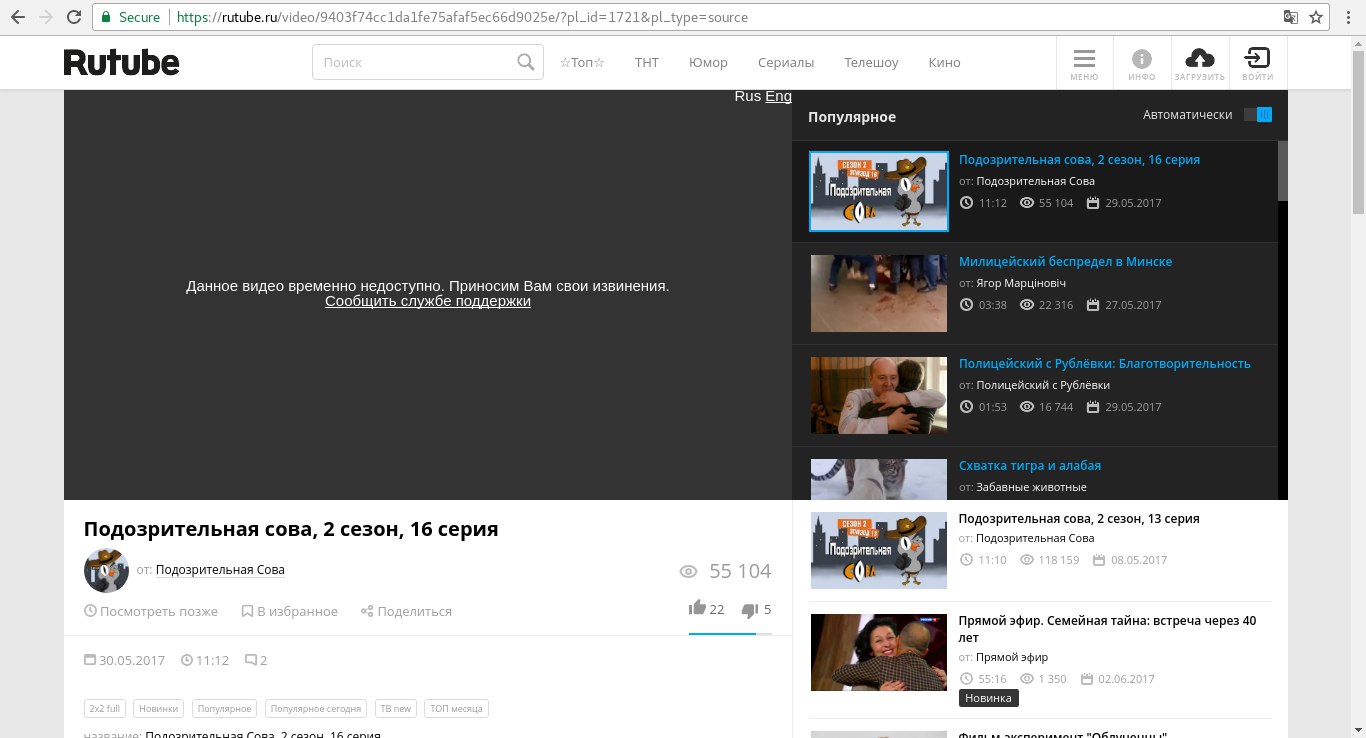Click the ТОП месяца tag
The image size is (1366, 738).
tap(456, 708)
